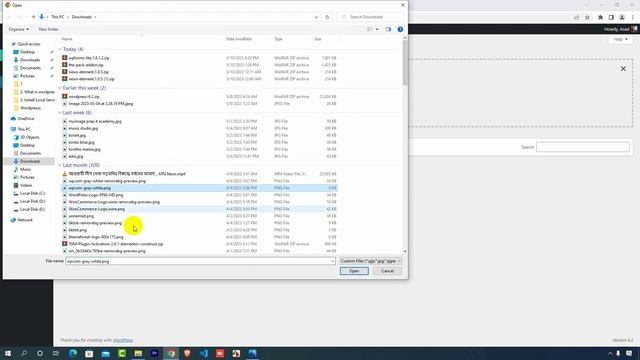Select wordpress-6.2.zip file
The height and width of the screenshot is (360, 640).
pos(84,97)
